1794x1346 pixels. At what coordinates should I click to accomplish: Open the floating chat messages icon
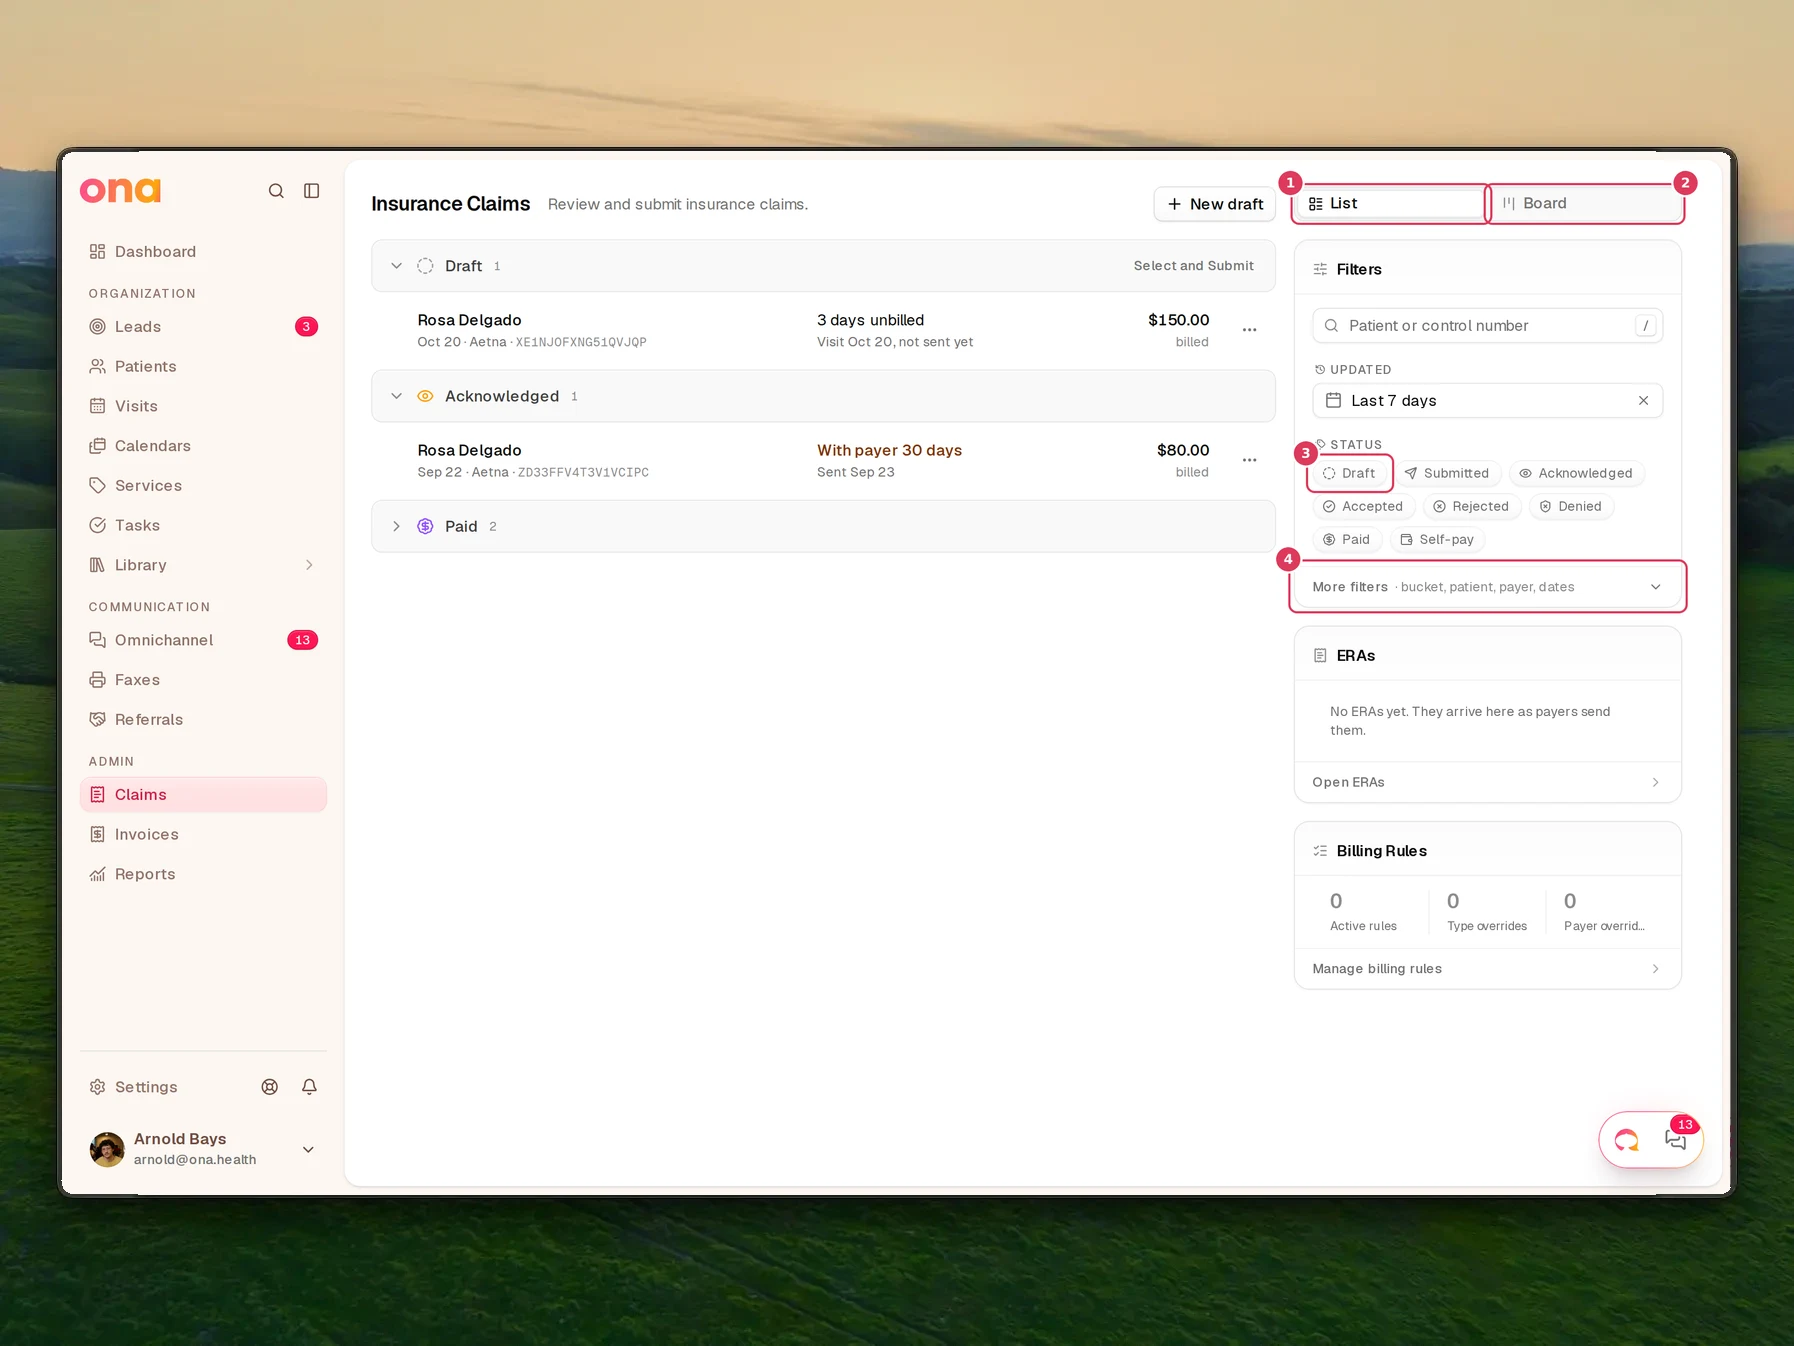(1676, 1139)
